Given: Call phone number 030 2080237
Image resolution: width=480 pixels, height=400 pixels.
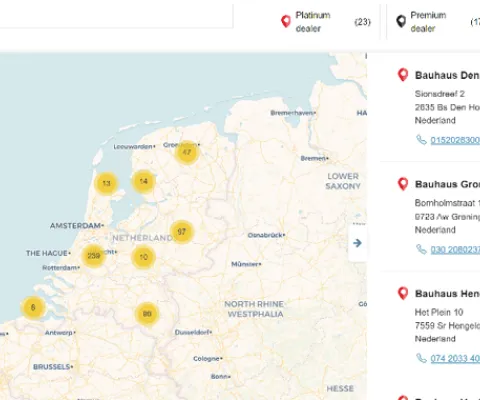Looking at the screenshot, I should click(455, 250).
